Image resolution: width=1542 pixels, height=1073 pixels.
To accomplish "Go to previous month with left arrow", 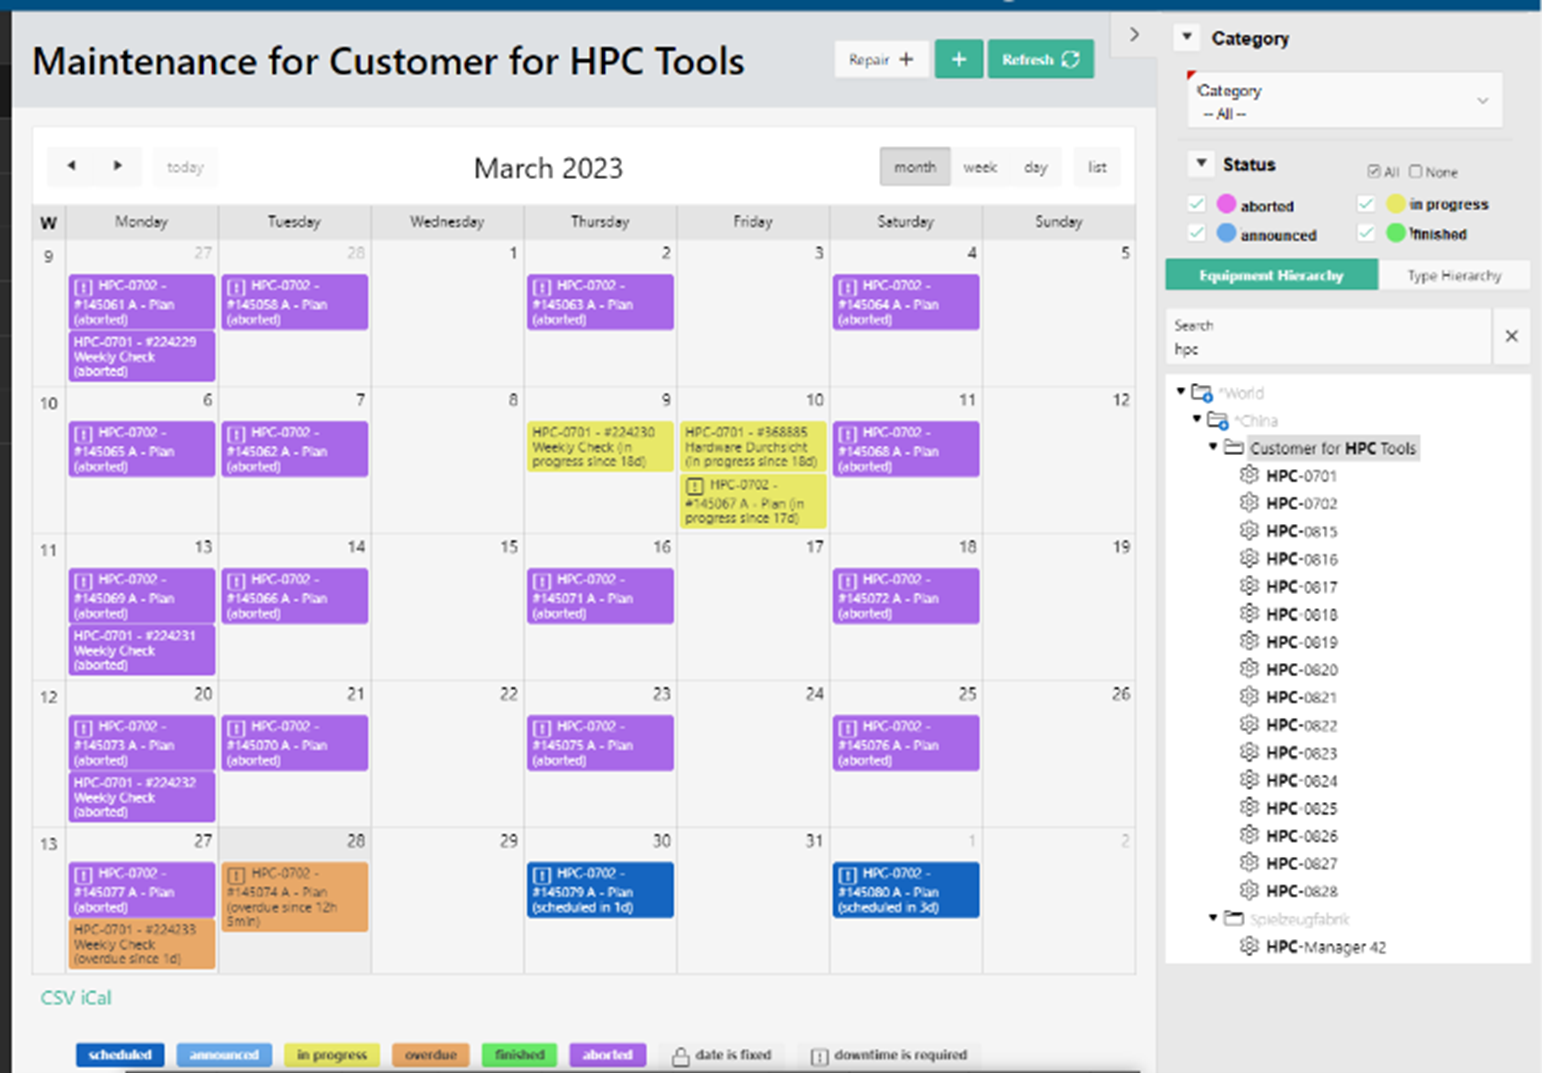I will pos(71,166).
